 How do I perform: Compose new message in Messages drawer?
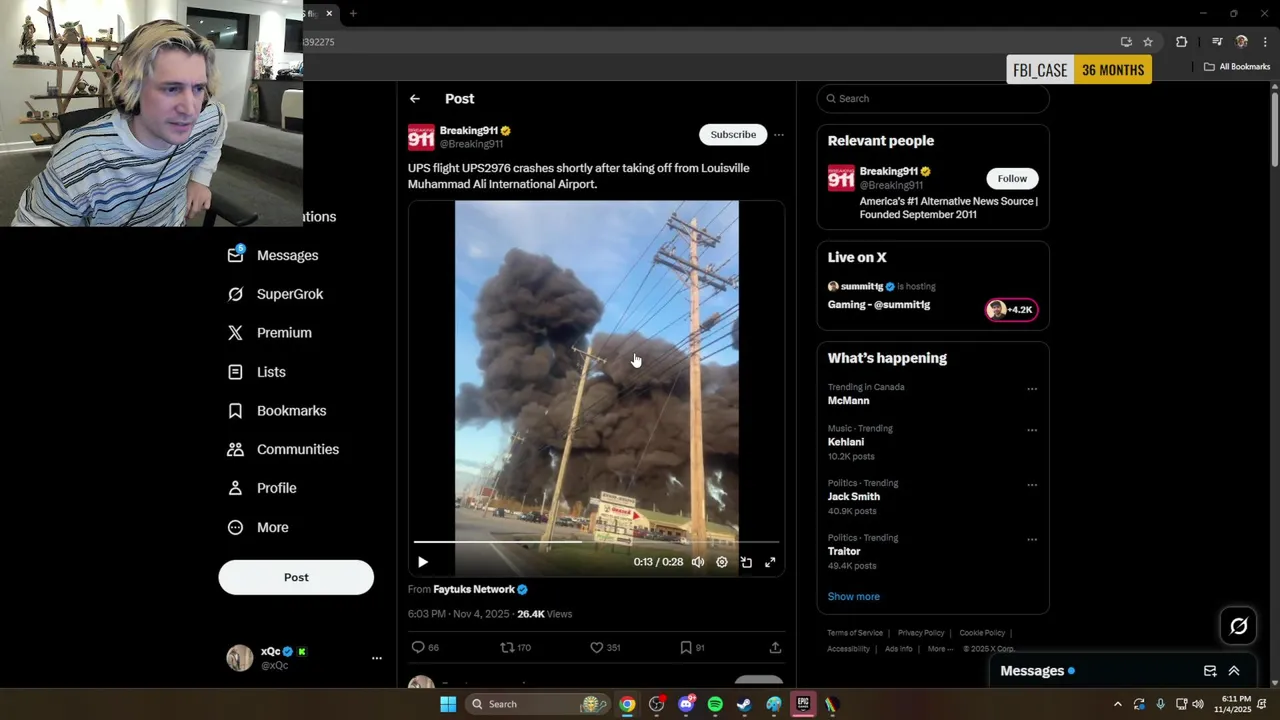[1210, 671]
